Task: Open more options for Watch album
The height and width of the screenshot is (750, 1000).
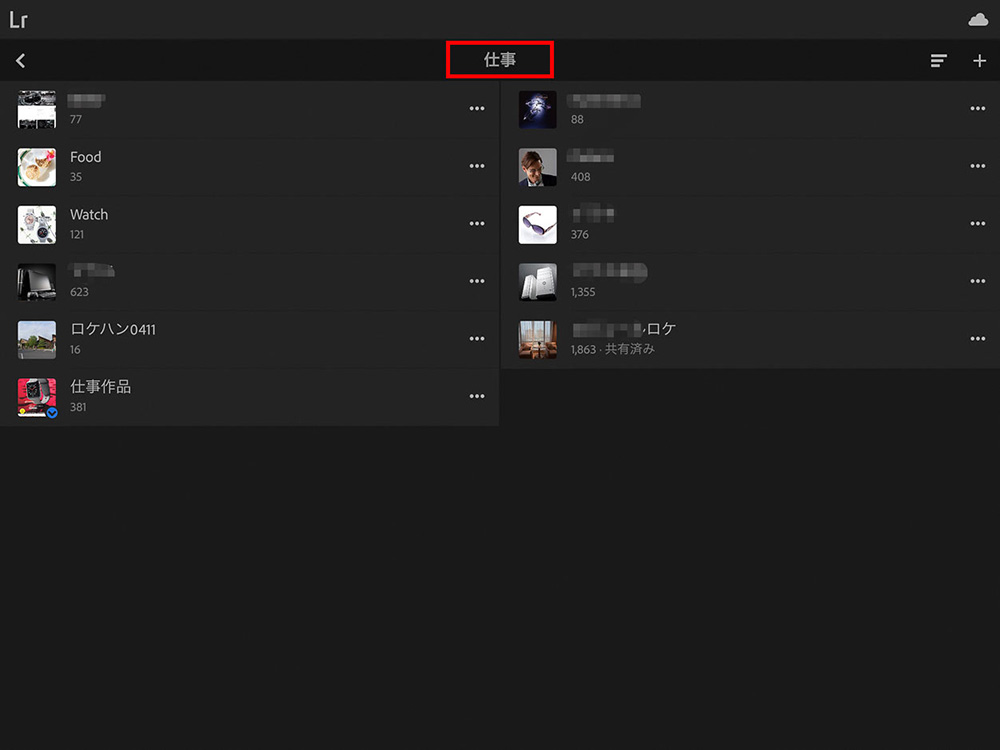Action: point(477,224)
